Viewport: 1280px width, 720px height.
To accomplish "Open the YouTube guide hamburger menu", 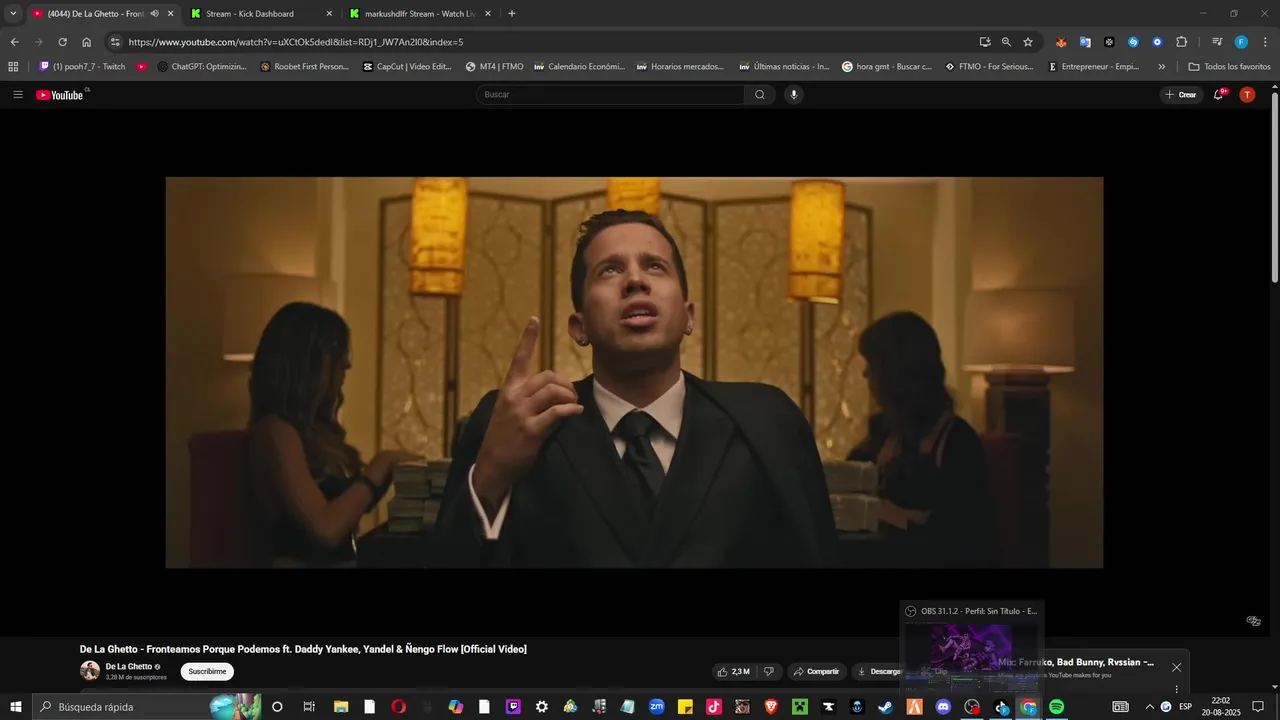I will click(18, 95).
